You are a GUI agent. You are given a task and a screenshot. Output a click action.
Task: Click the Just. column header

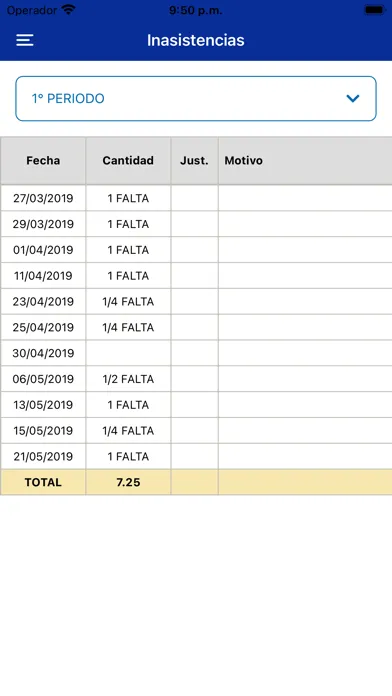(194, 161)
